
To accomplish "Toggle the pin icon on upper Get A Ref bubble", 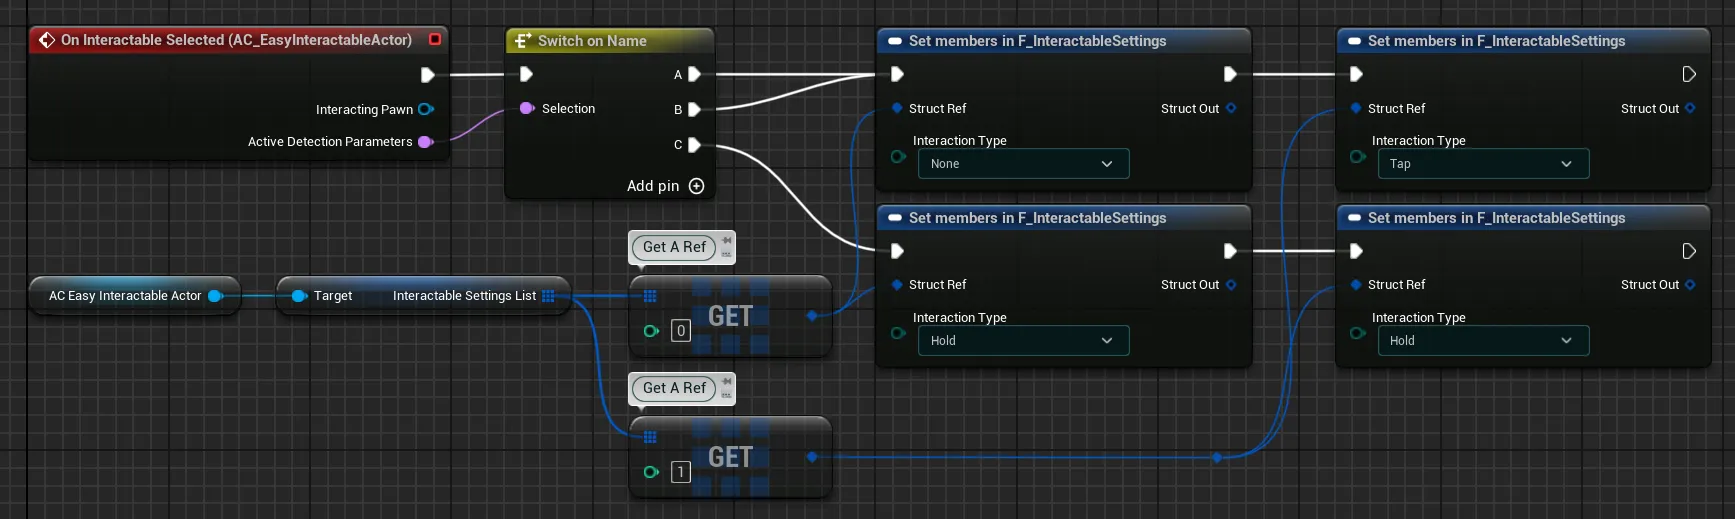I will (727, 240).
